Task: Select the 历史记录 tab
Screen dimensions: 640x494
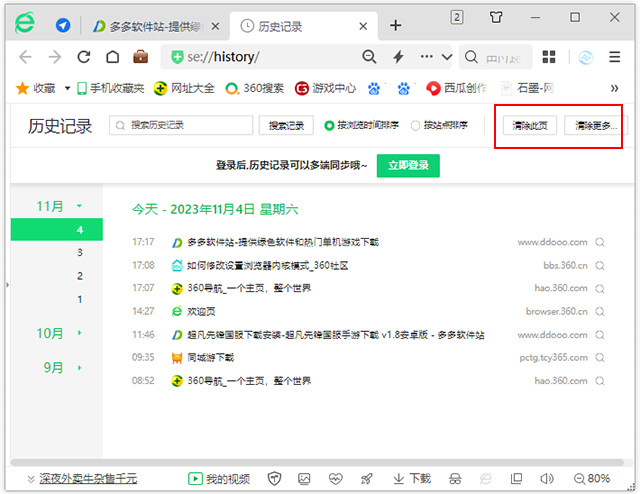Action: coord(304,26)
